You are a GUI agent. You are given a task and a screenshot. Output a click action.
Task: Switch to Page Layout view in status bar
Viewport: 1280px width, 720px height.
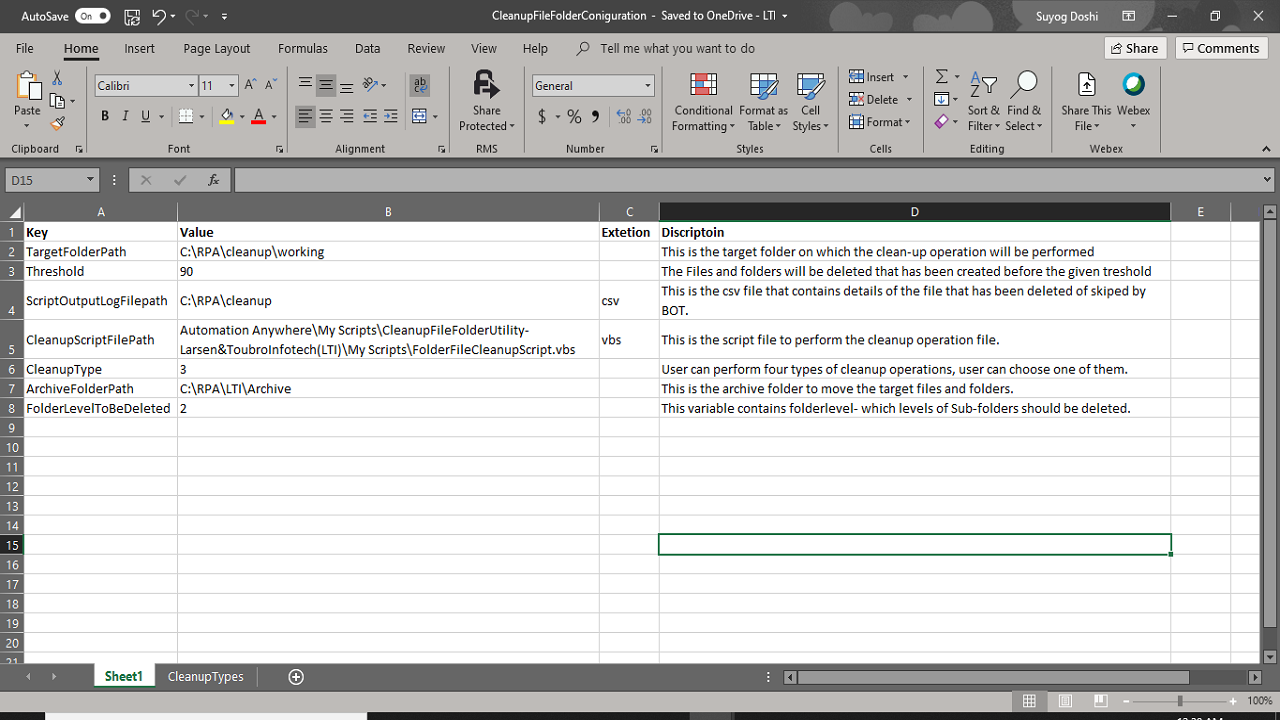(1065, 701)
